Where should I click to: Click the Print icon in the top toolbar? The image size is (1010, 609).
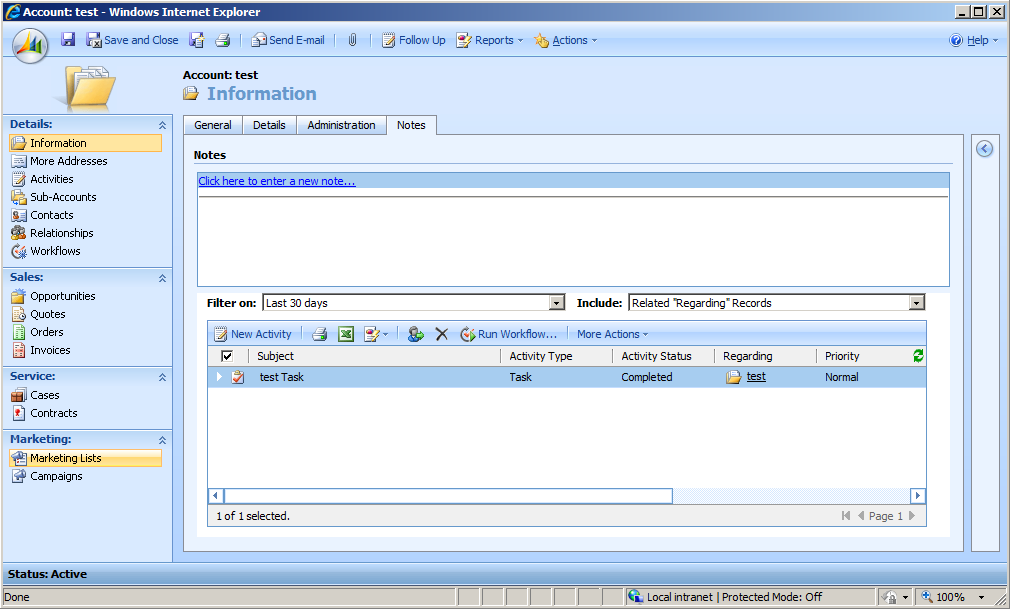[223, 40]
